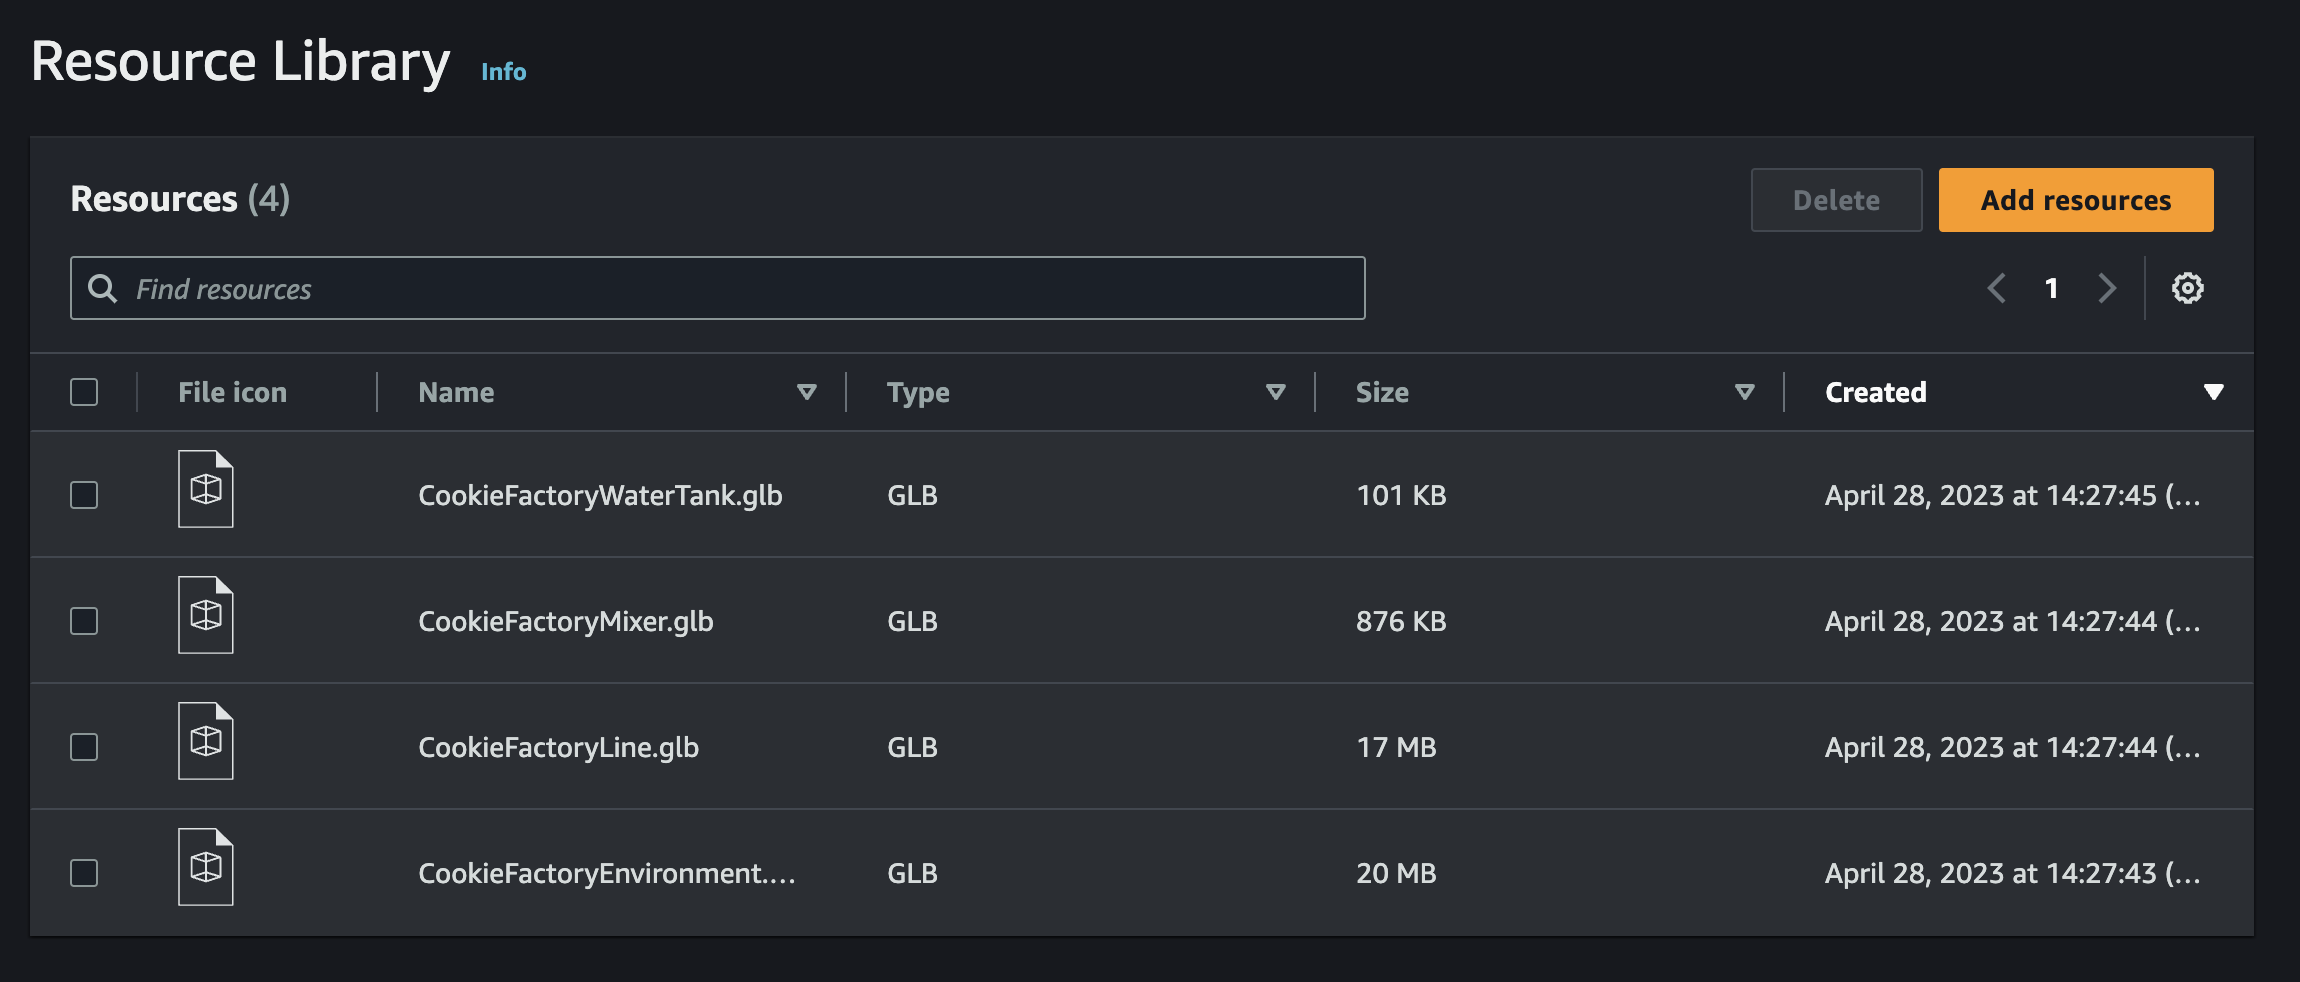Click the GLB file icon for CookieFactoryLine.glb
The height and width of the screenshot is (982, 2300).
pos(205,741)
